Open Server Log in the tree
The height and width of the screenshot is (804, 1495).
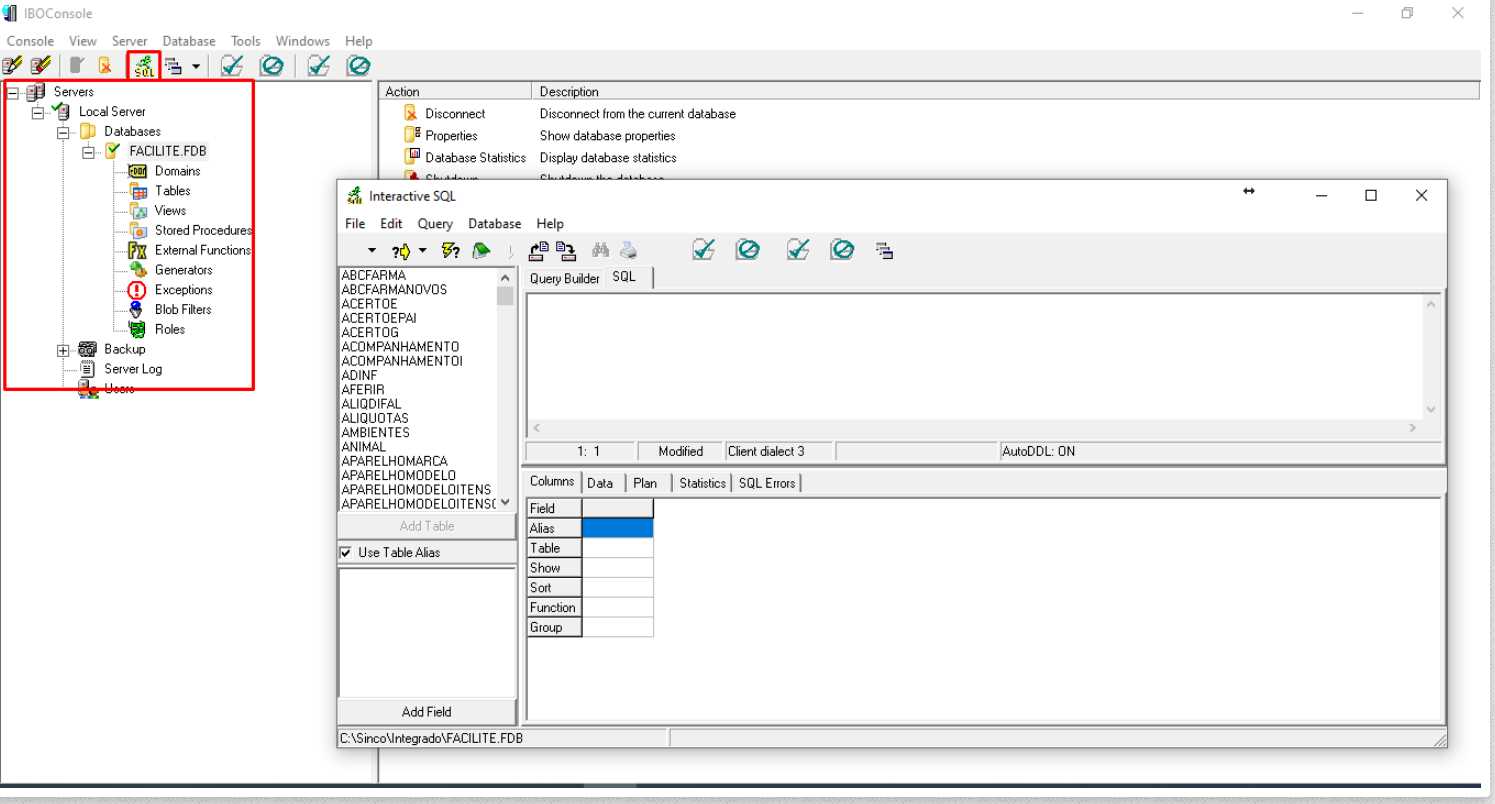point(133,369)
